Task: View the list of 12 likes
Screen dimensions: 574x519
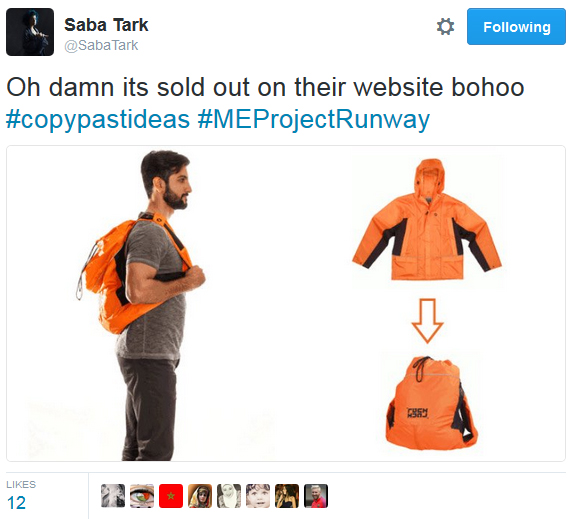Action: pyautogui.click(x=16, y=503)
